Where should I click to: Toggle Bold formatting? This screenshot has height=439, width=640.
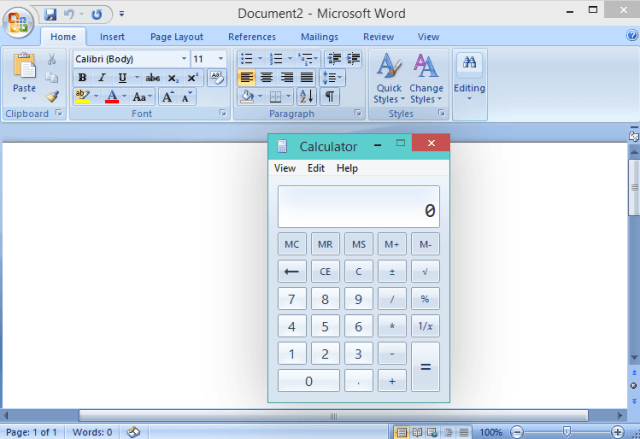(x=82, y=78)
